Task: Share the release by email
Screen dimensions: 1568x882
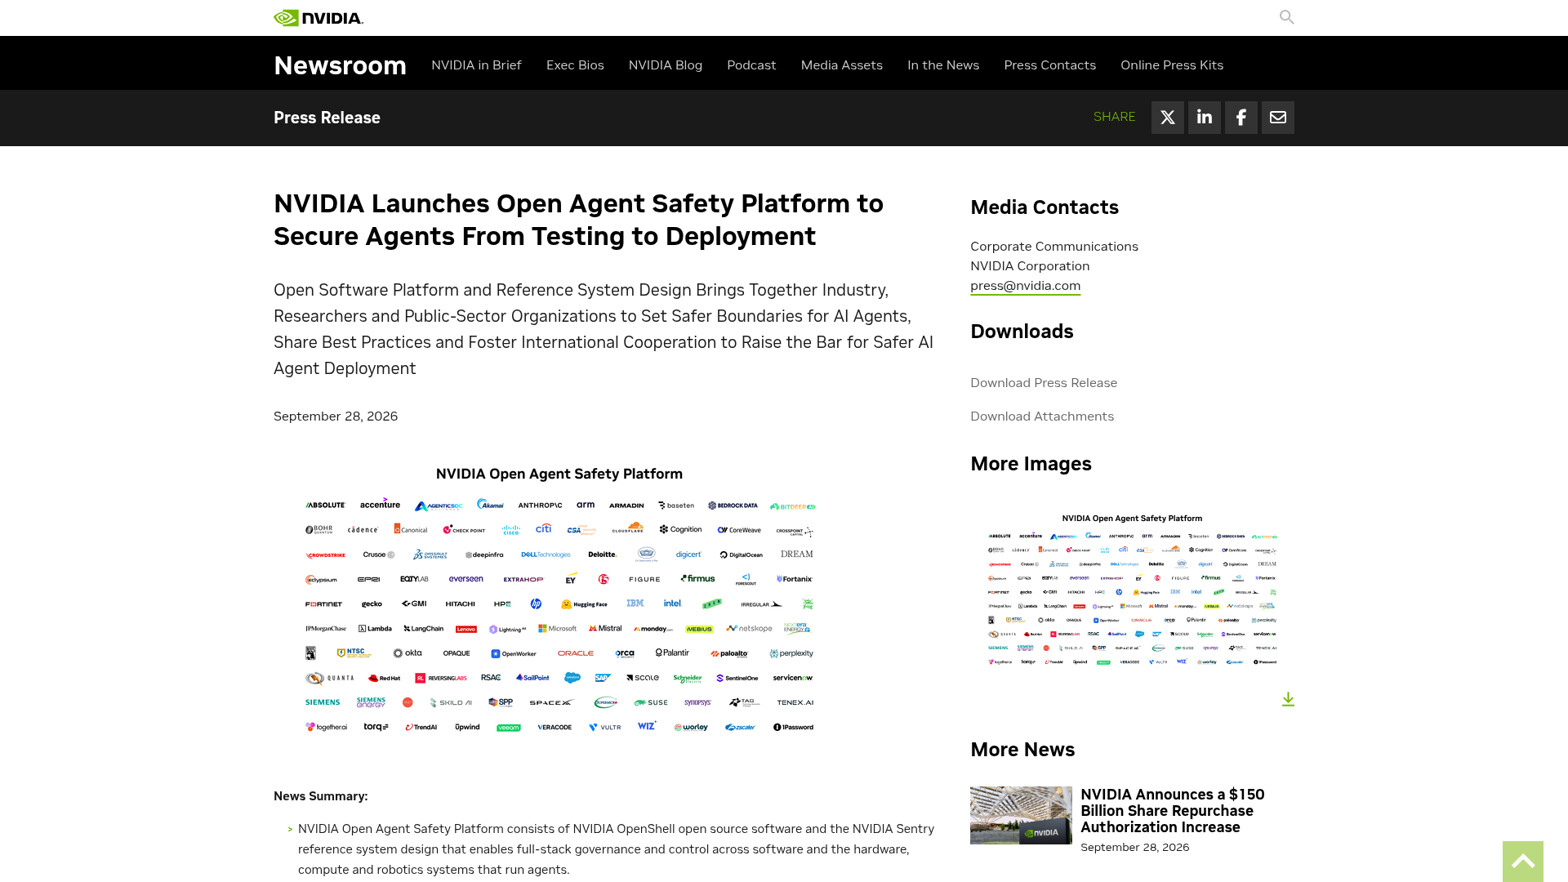Action: (1278, 118)
